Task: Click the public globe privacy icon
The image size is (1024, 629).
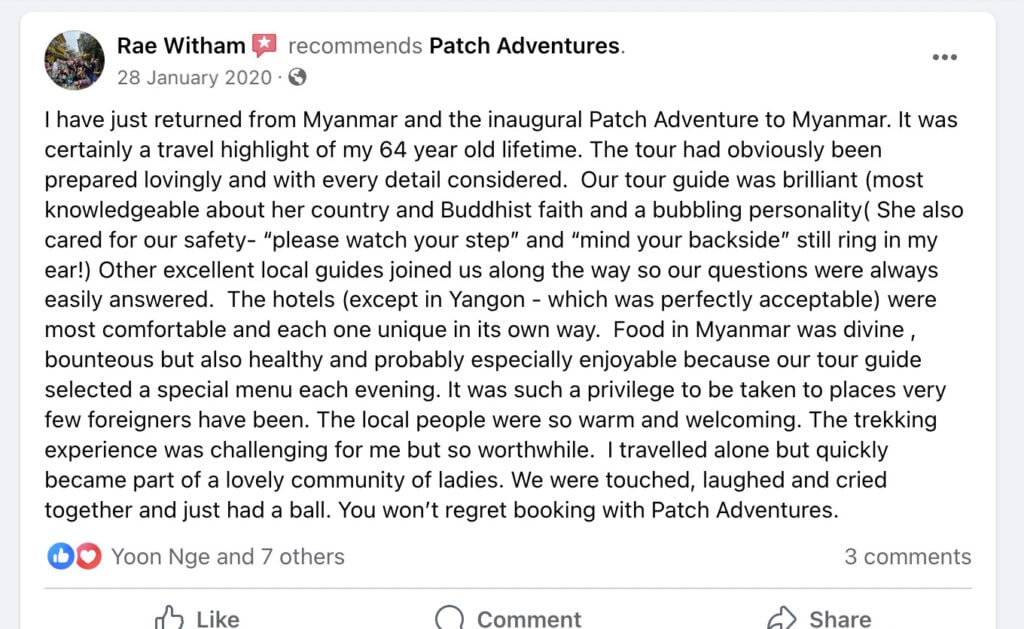Action: coord(297,77)
